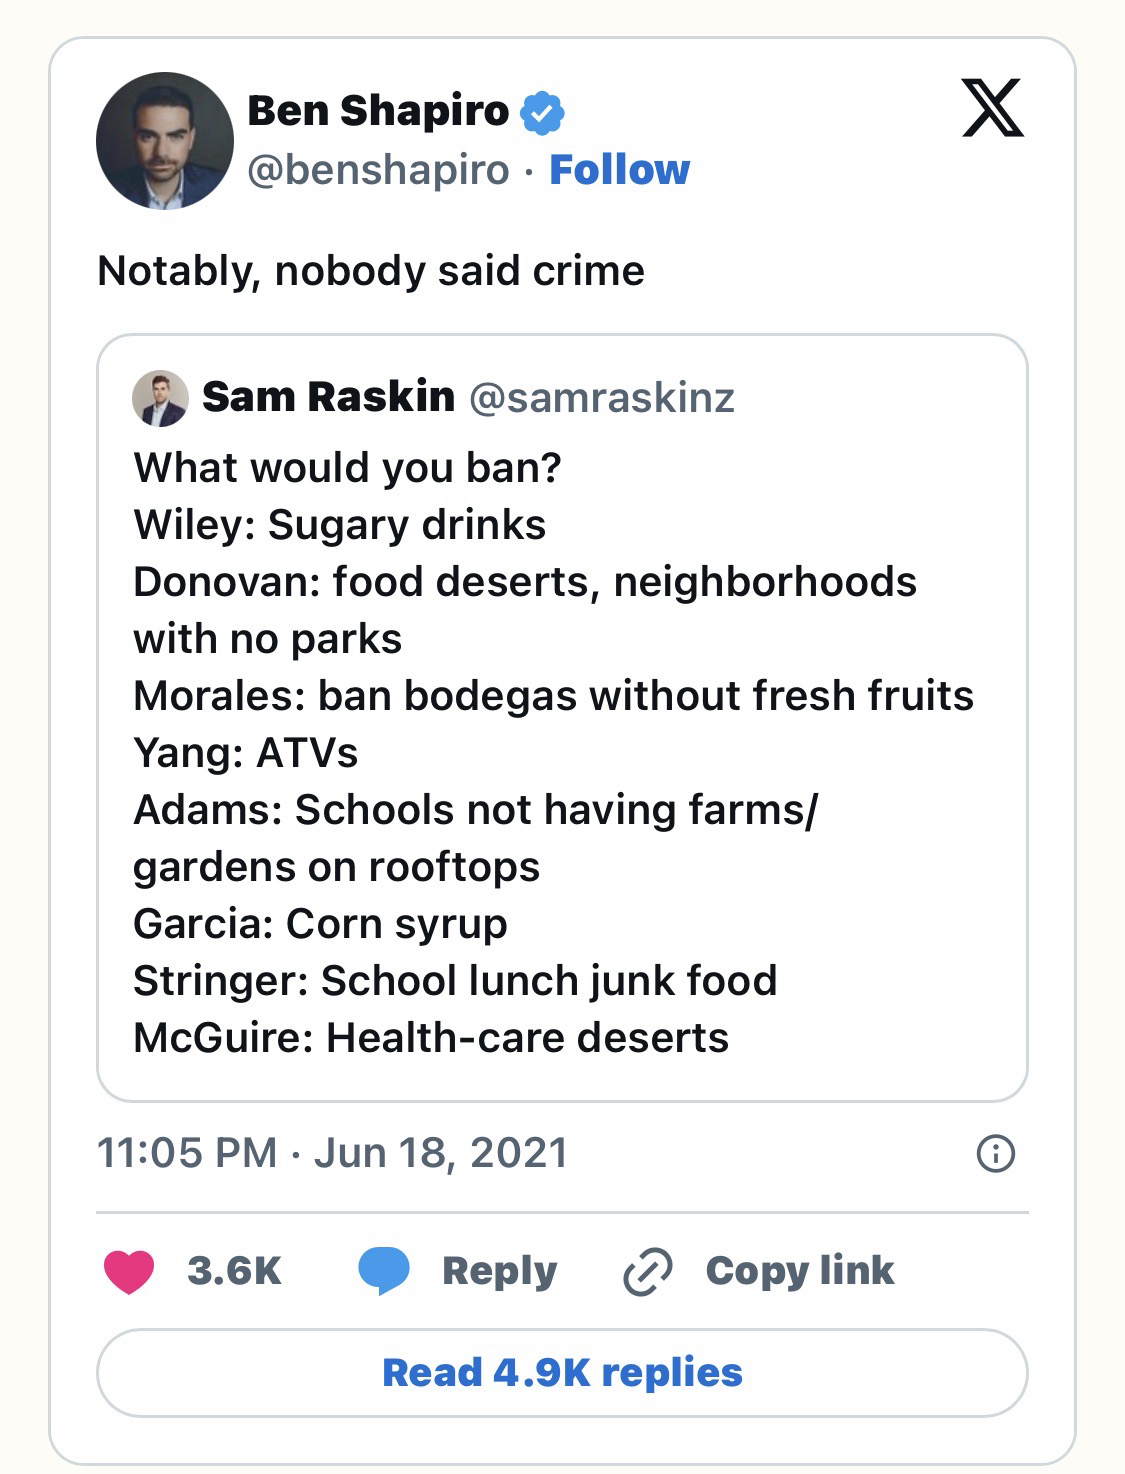Click the blue verified badge
This screenshot has height=1474, width=1125.
click(543, 112)
